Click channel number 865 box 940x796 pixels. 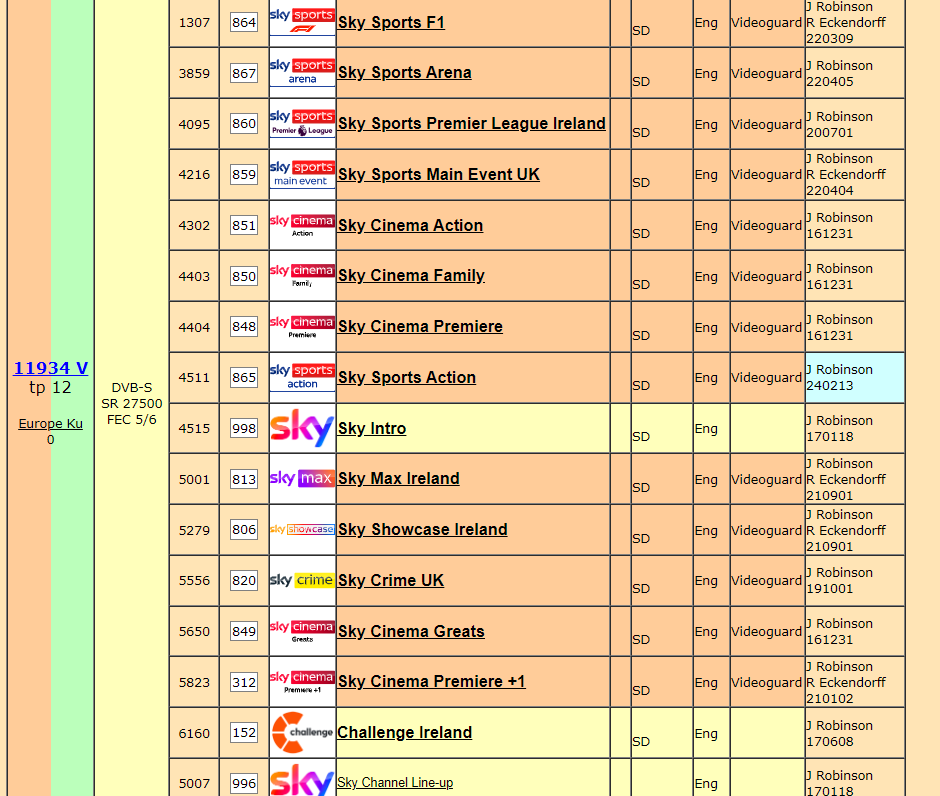(x=244, y=378)
